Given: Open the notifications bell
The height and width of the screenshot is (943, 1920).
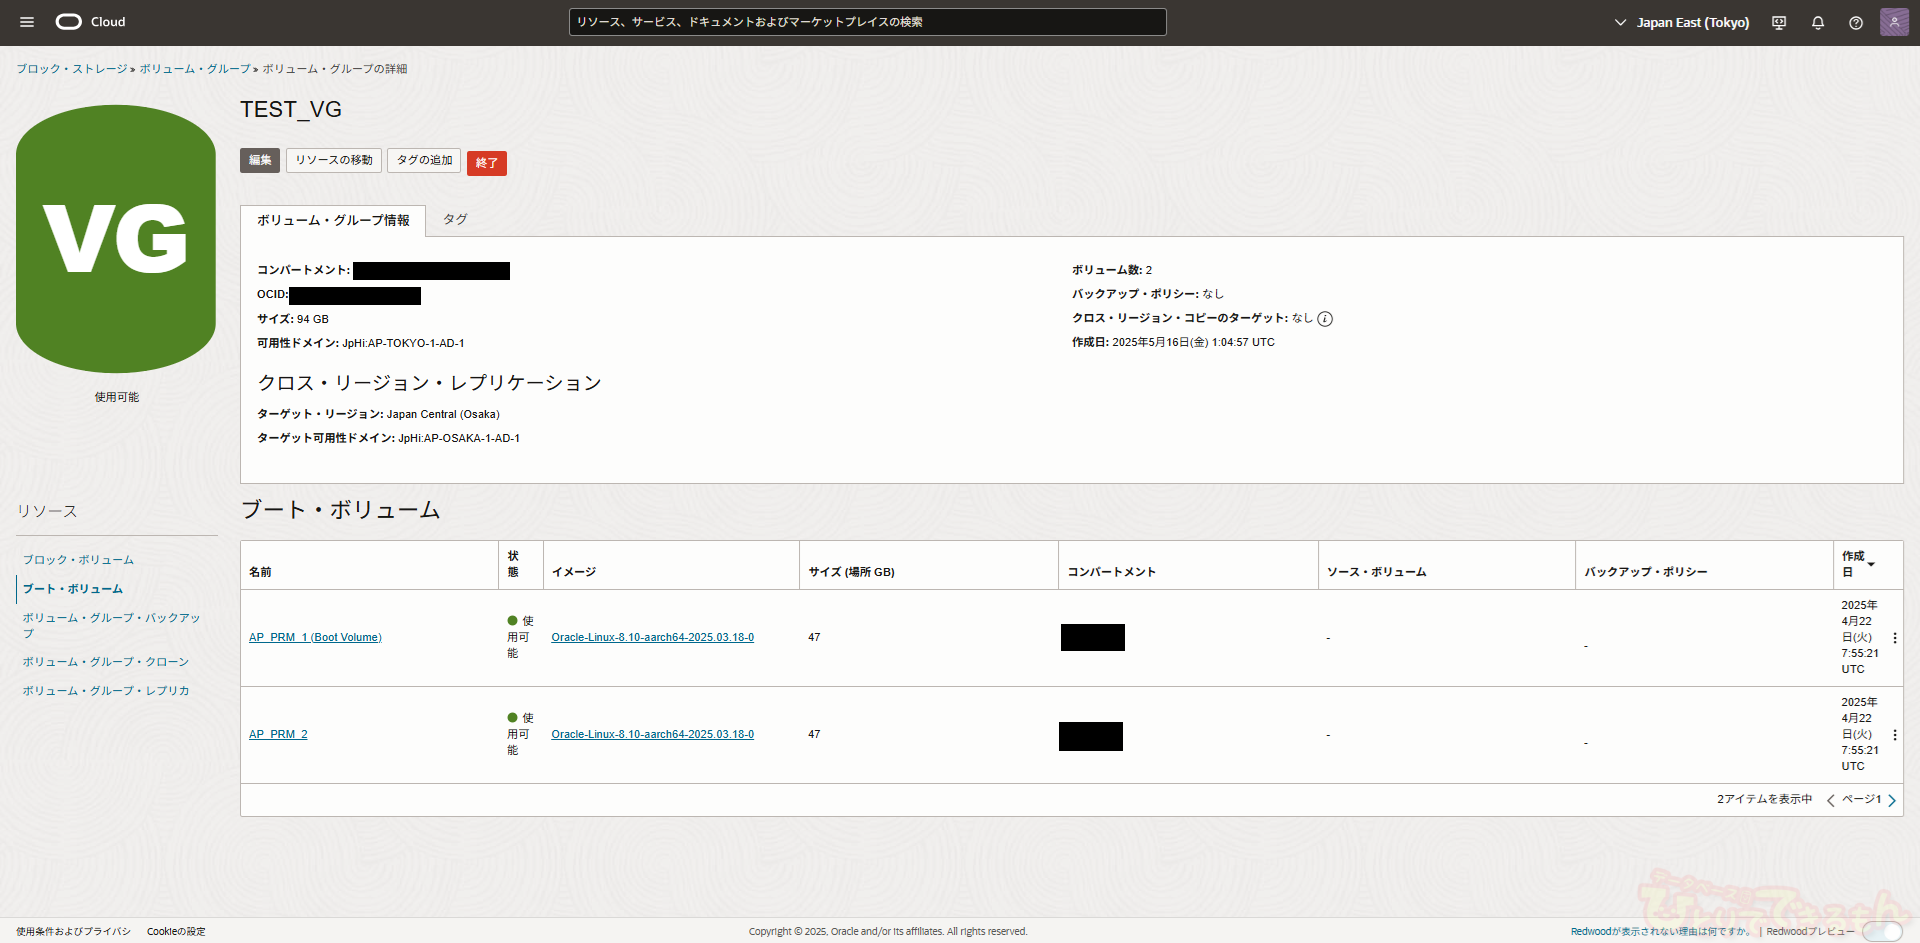Looking at the screenshot, I should point(1818,23).
